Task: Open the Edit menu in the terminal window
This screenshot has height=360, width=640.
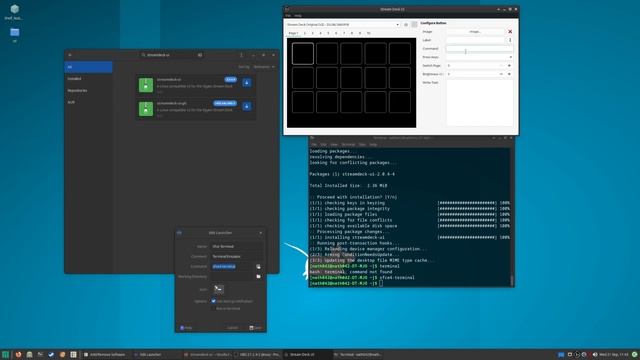Action: click(323, 144)
